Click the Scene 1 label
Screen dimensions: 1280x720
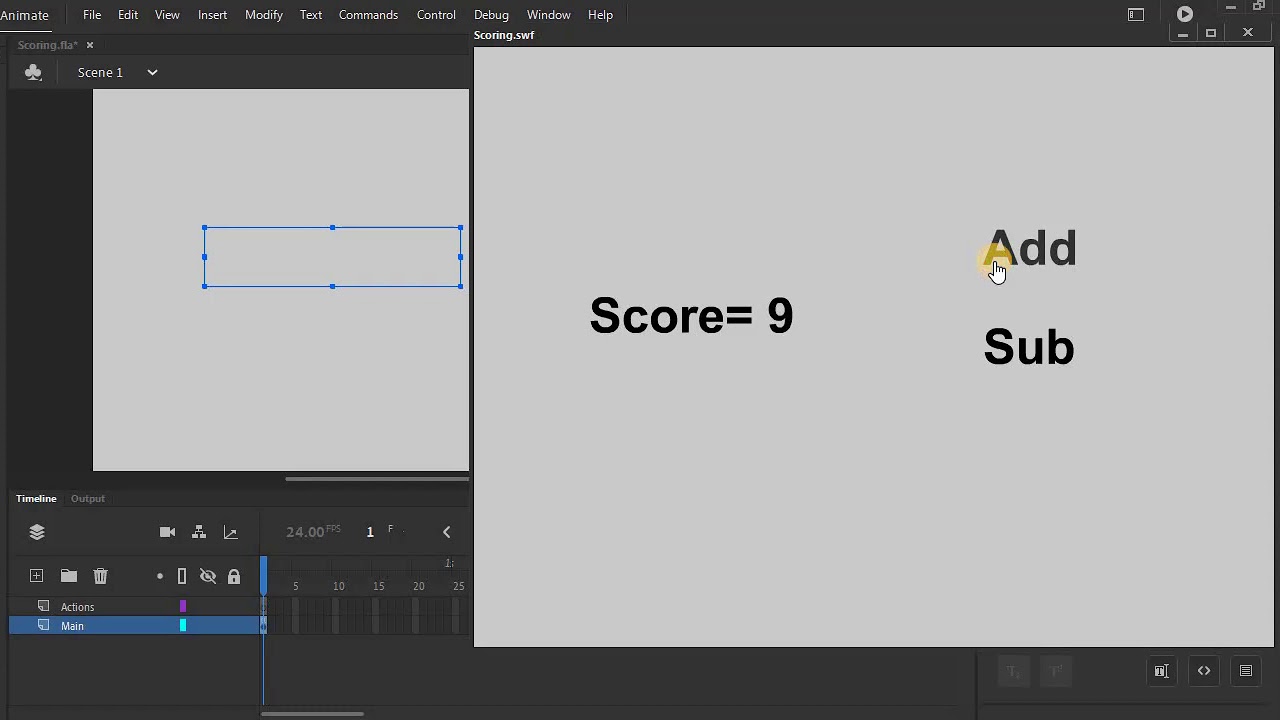click(100, 72)
